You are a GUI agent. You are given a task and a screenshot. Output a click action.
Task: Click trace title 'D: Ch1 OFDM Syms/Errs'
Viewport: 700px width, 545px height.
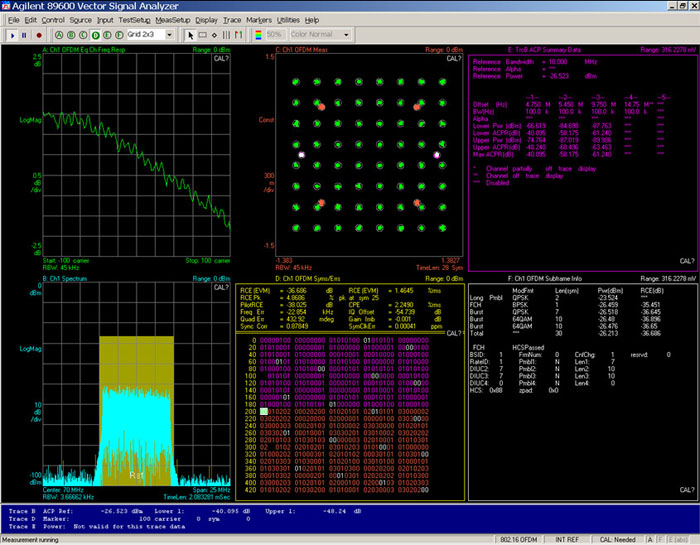[308, 279]
